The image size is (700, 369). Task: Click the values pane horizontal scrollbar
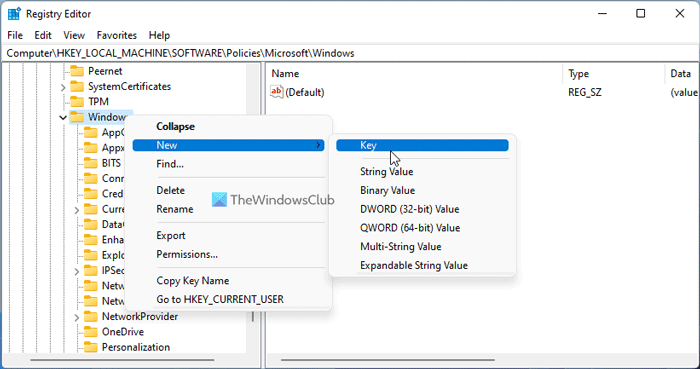pyautogui.click(x=388, y=360)
